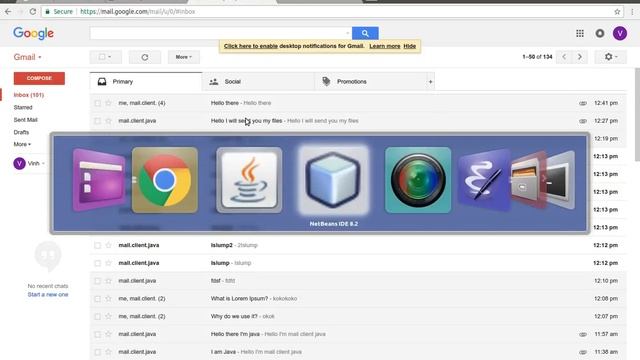Click the Google logo

33,33
